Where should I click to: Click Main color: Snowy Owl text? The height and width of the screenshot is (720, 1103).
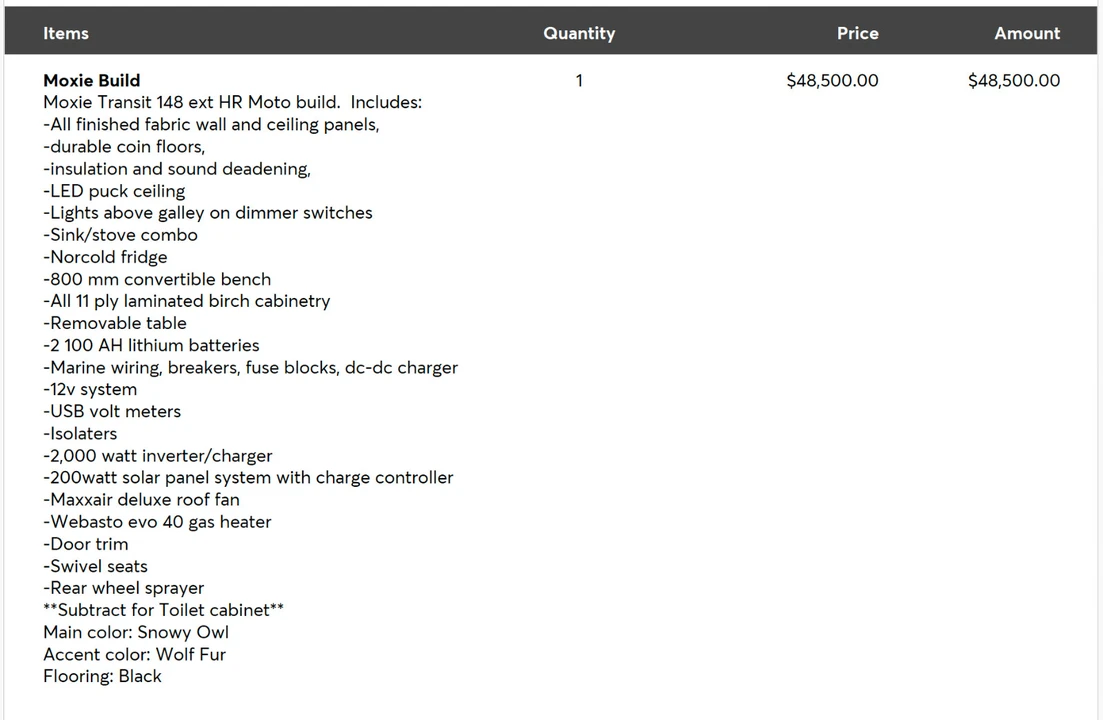coord(136,632)
